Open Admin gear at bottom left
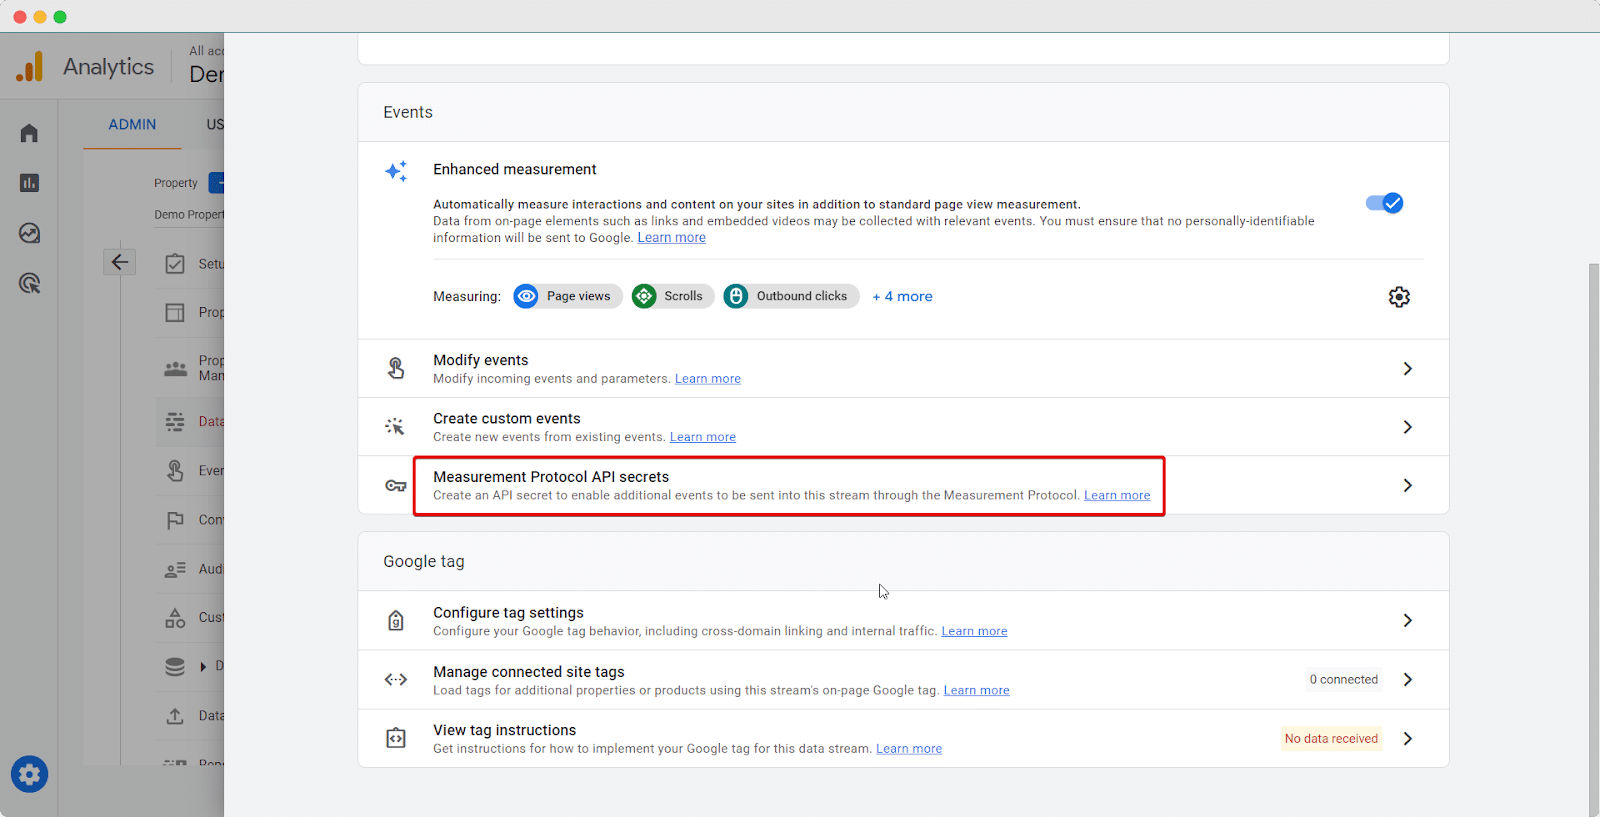The height and width of the screenshot is (817, 1600). [29, 774]
